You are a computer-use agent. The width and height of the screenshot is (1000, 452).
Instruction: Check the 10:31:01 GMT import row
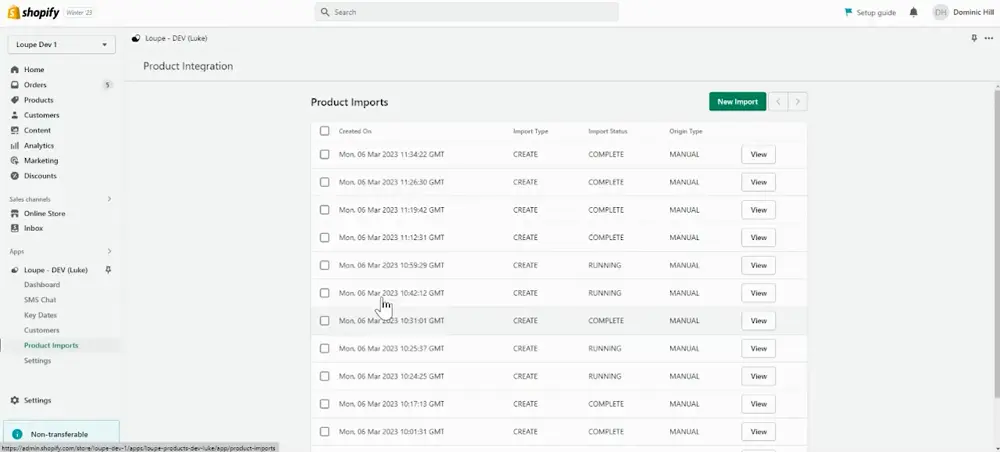(x=325, y=321)
